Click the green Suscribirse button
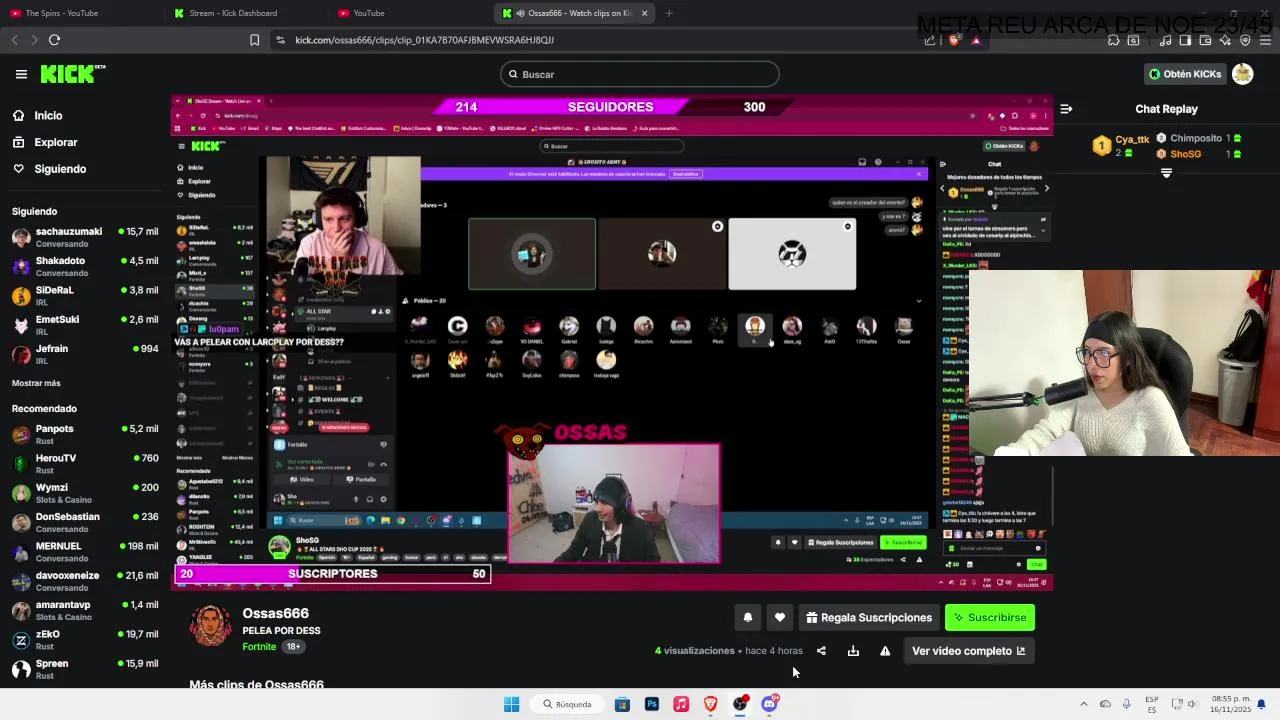The image size is (1280, 720). pyautogui.click(x=990, y=618)
